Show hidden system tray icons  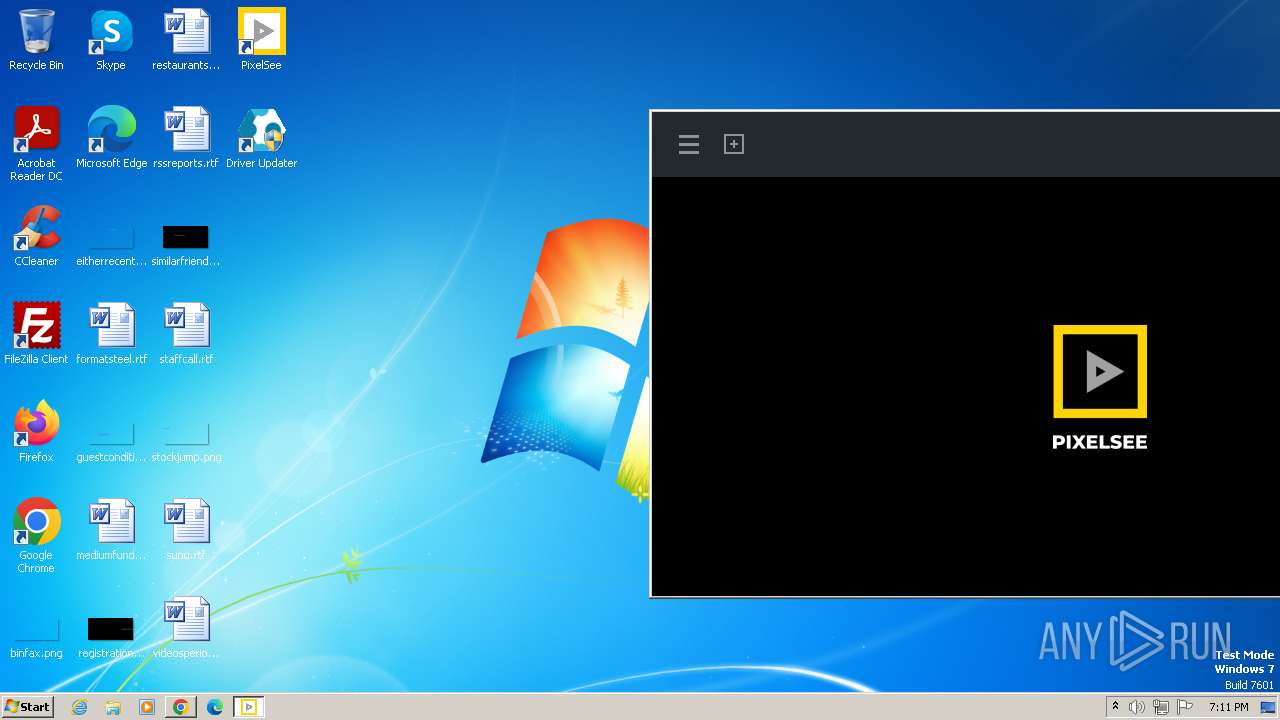click(x=1115, y=707)
